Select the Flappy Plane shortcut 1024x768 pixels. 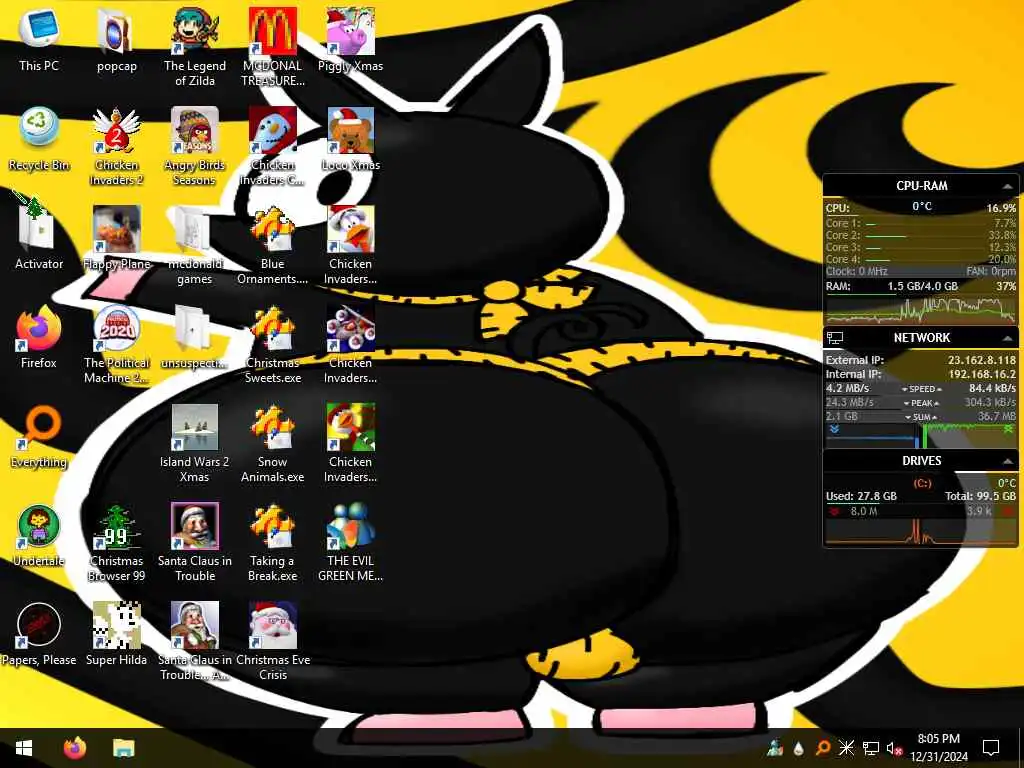pyautogui.click(x=116, y=238)
